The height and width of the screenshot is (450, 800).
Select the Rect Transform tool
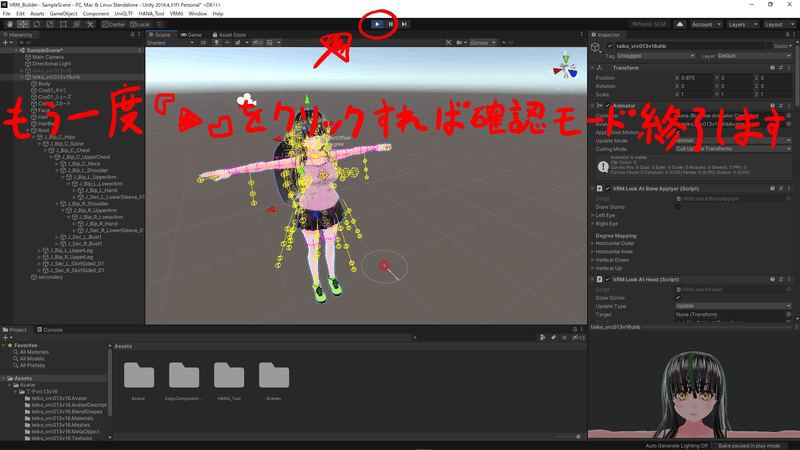[x=63, y=24]
